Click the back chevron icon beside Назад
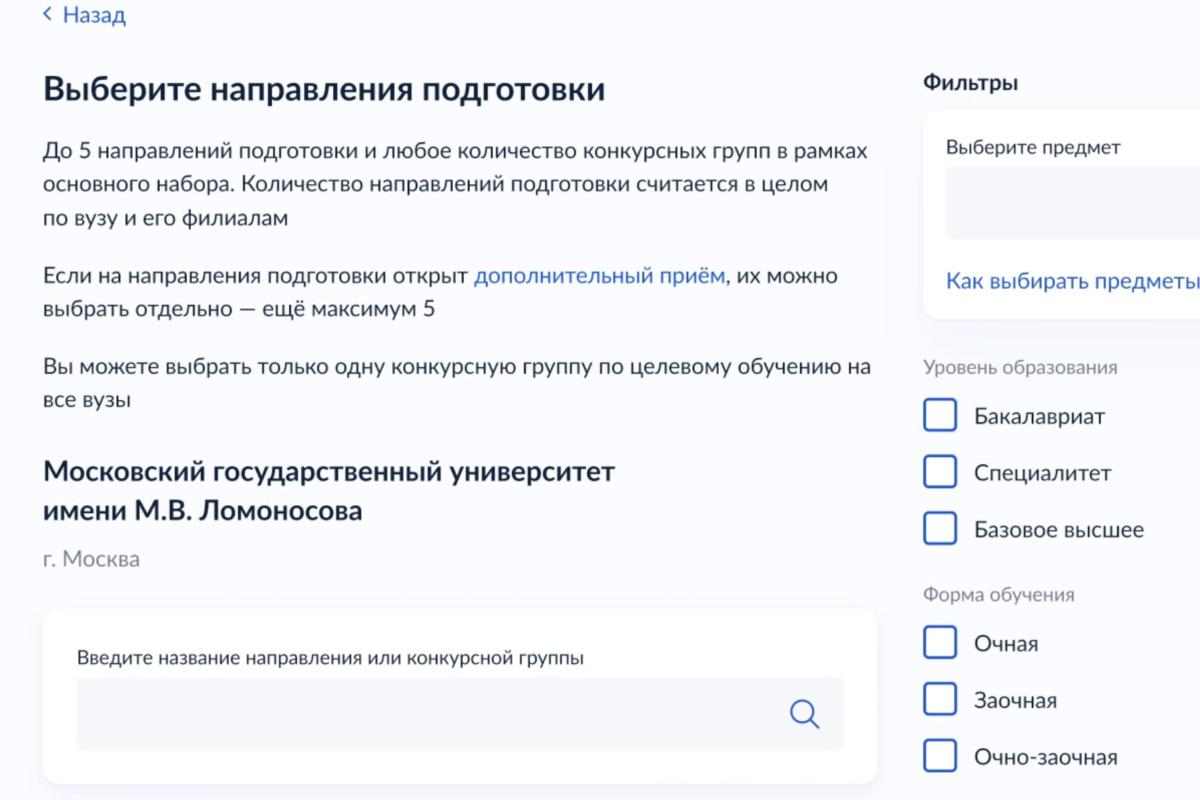1200x800 pixels. tap(47, 15)
